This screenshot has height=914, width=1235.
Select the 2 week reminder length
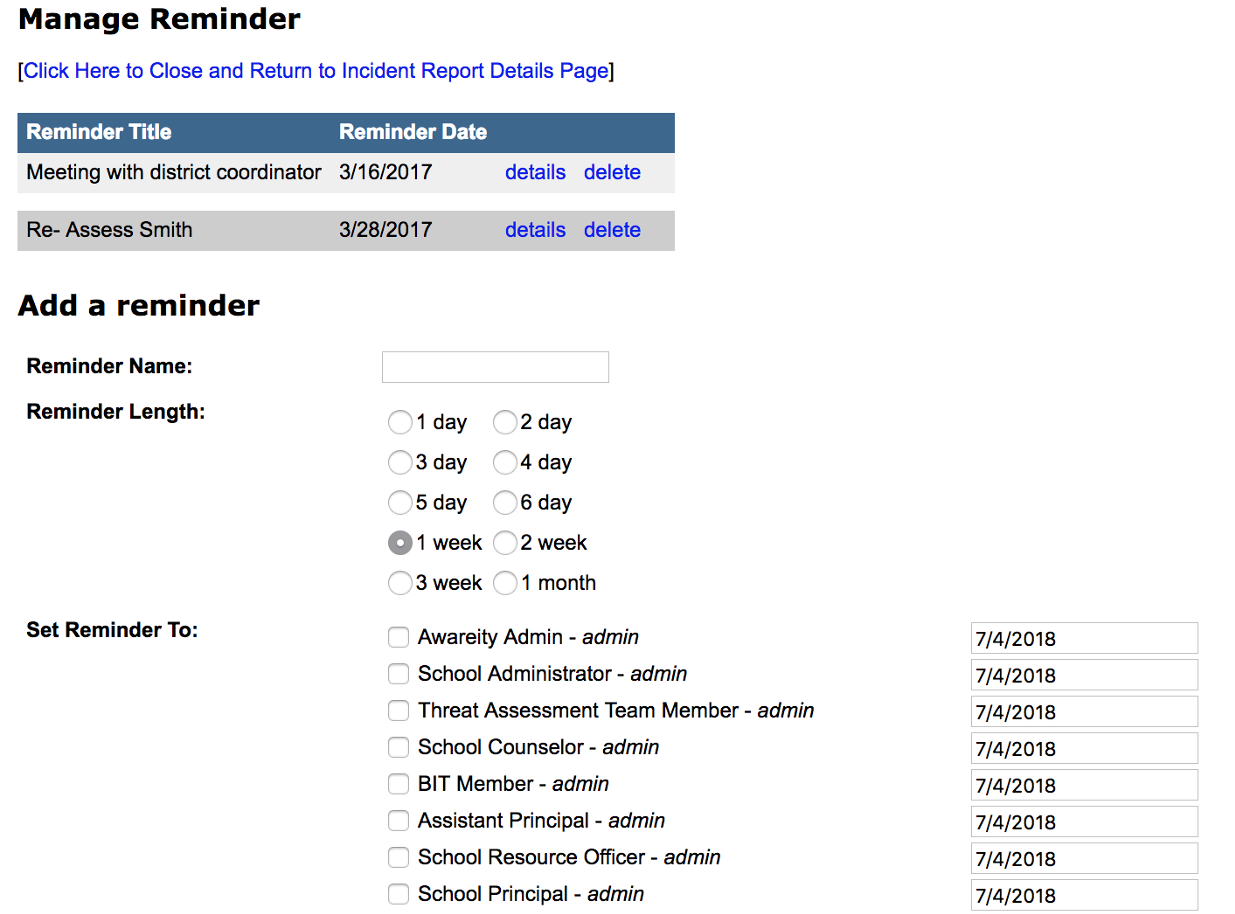505,543
